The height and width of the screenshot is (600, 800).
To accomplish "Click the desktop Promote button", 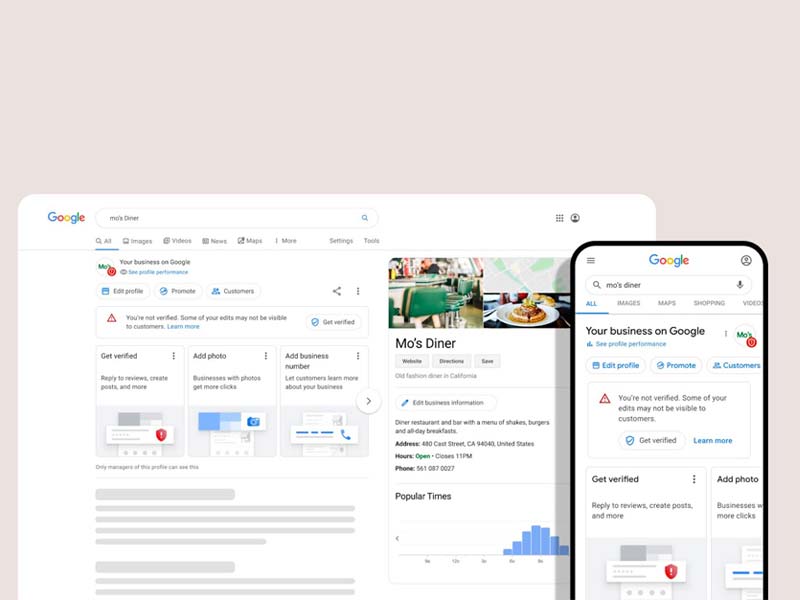I will click(178, 291).
